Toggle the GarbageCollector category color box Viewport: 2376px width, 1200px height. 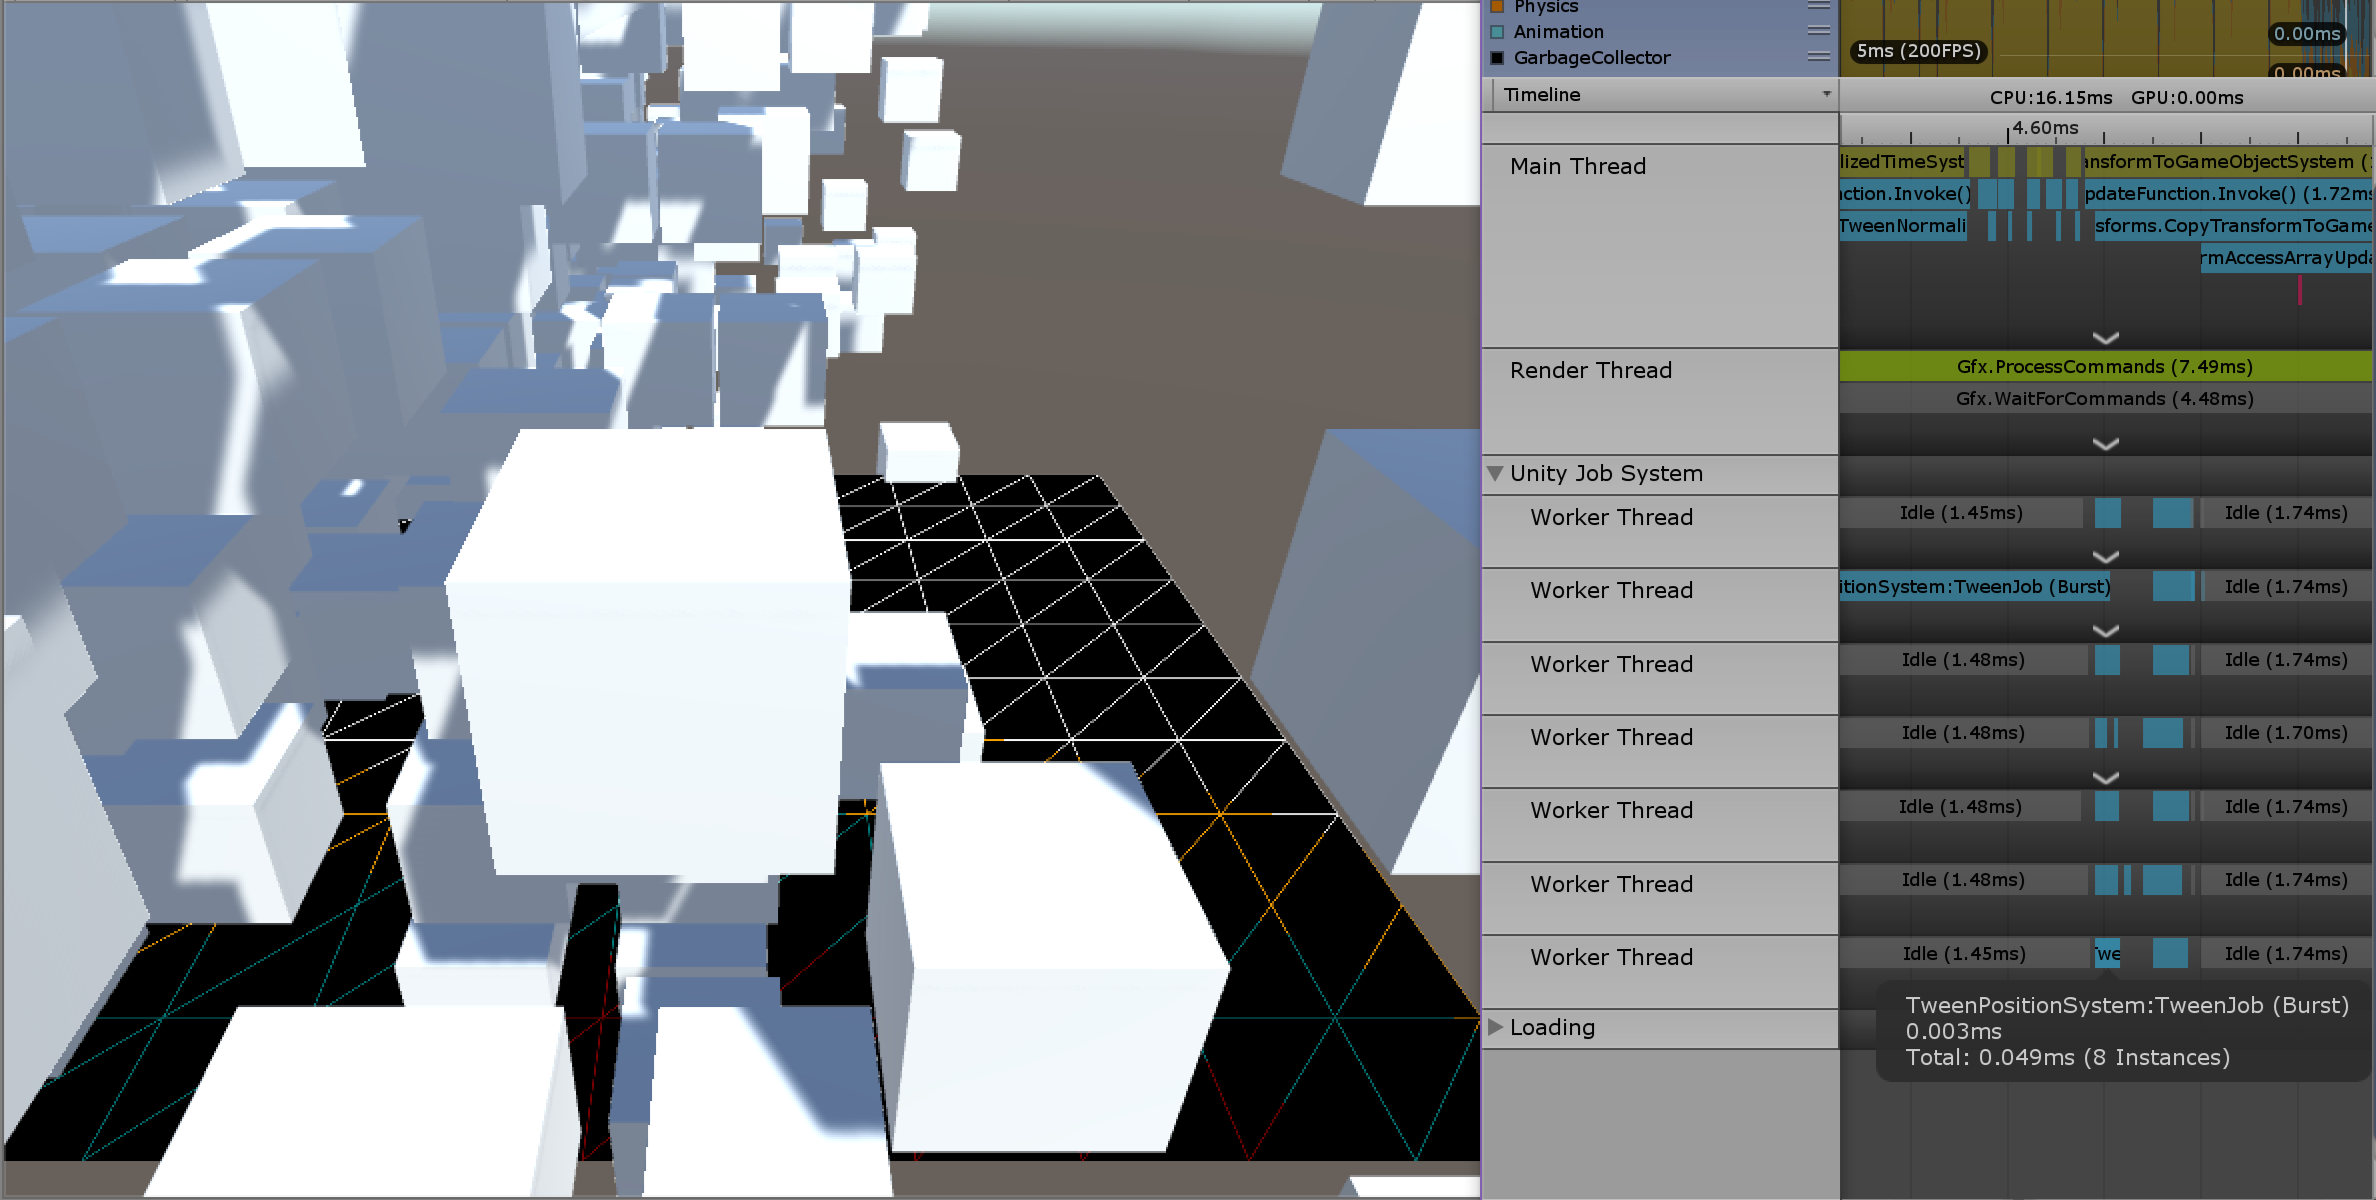coord(1497,58)
